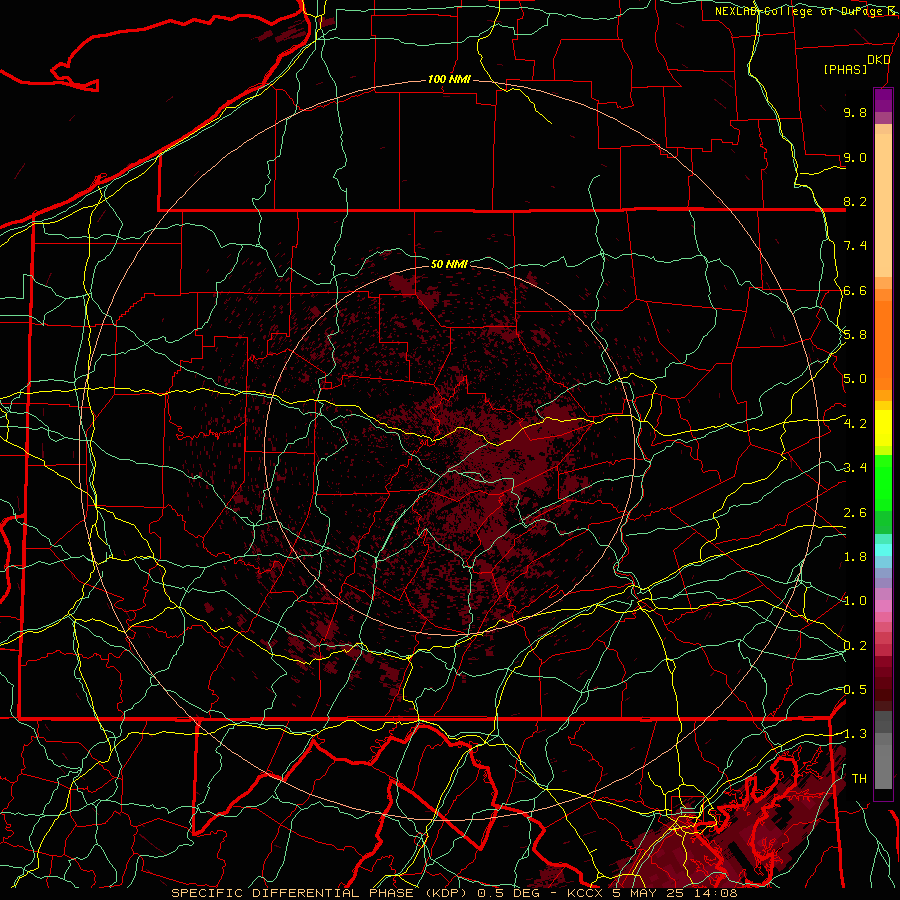This screenshot has height=900, width=900.
Task: Pick the pink segment of the color bar
Action: (x=883, y=607)
